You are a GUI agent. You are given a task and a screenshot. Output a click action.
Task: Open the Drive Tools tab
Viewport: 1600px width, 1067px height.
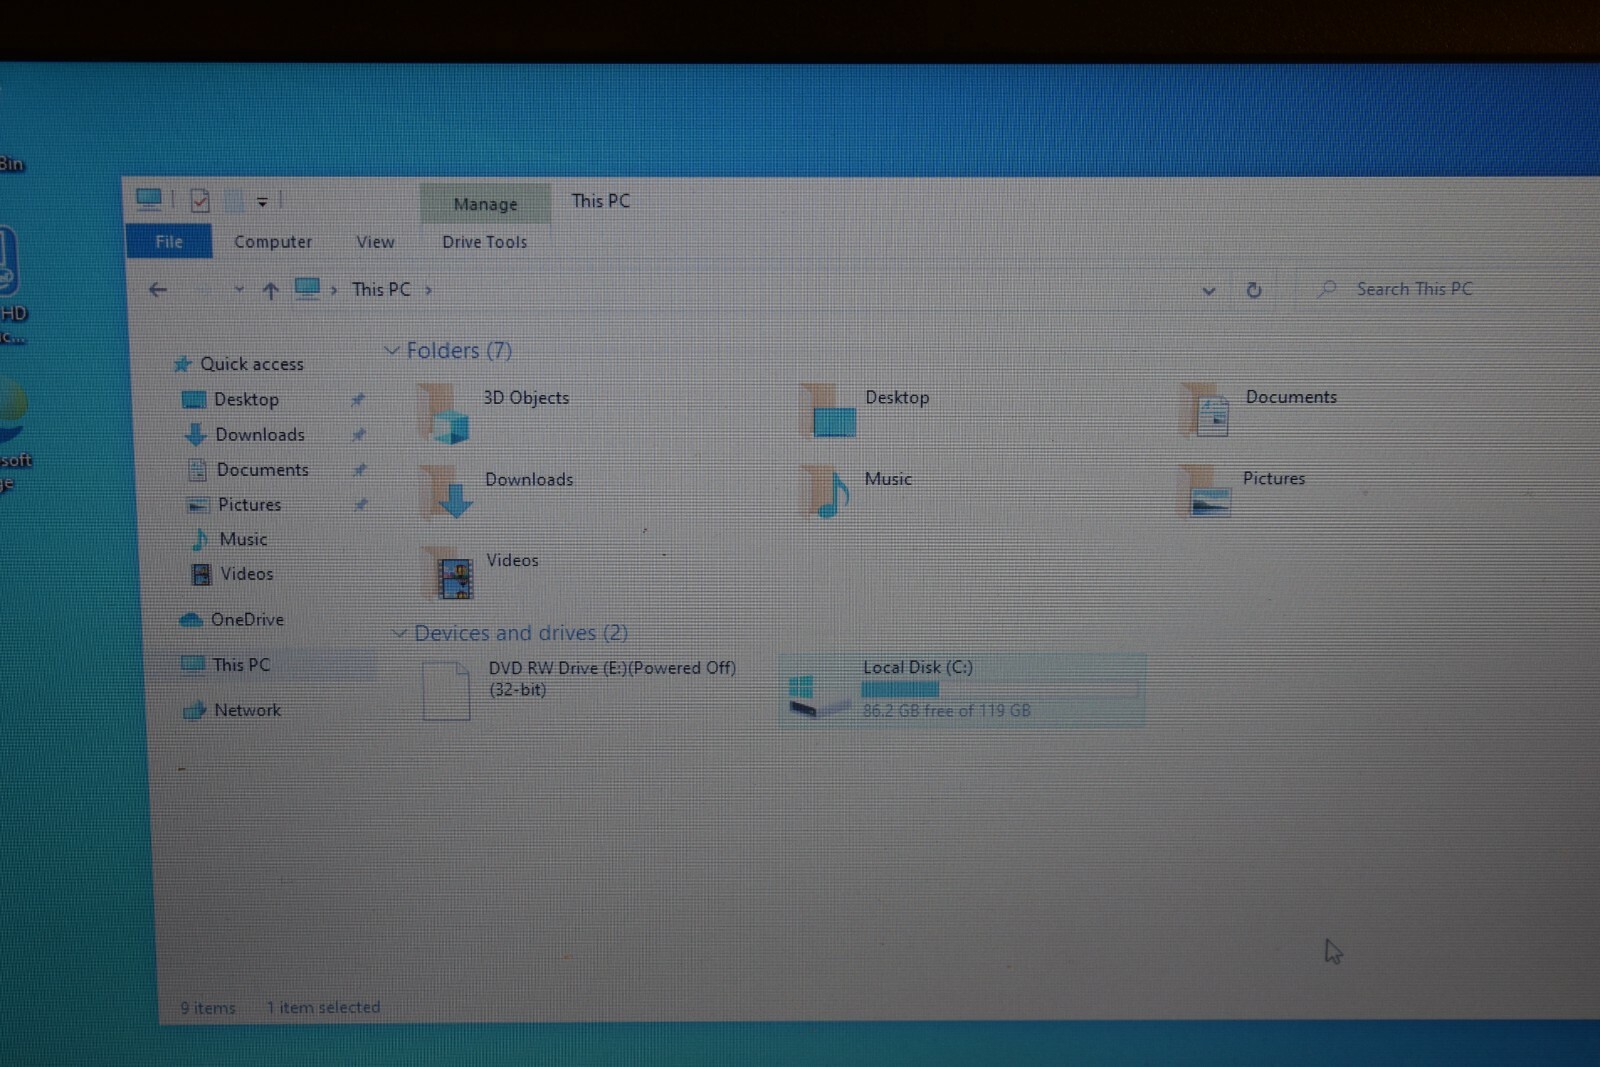coord(484,242)
